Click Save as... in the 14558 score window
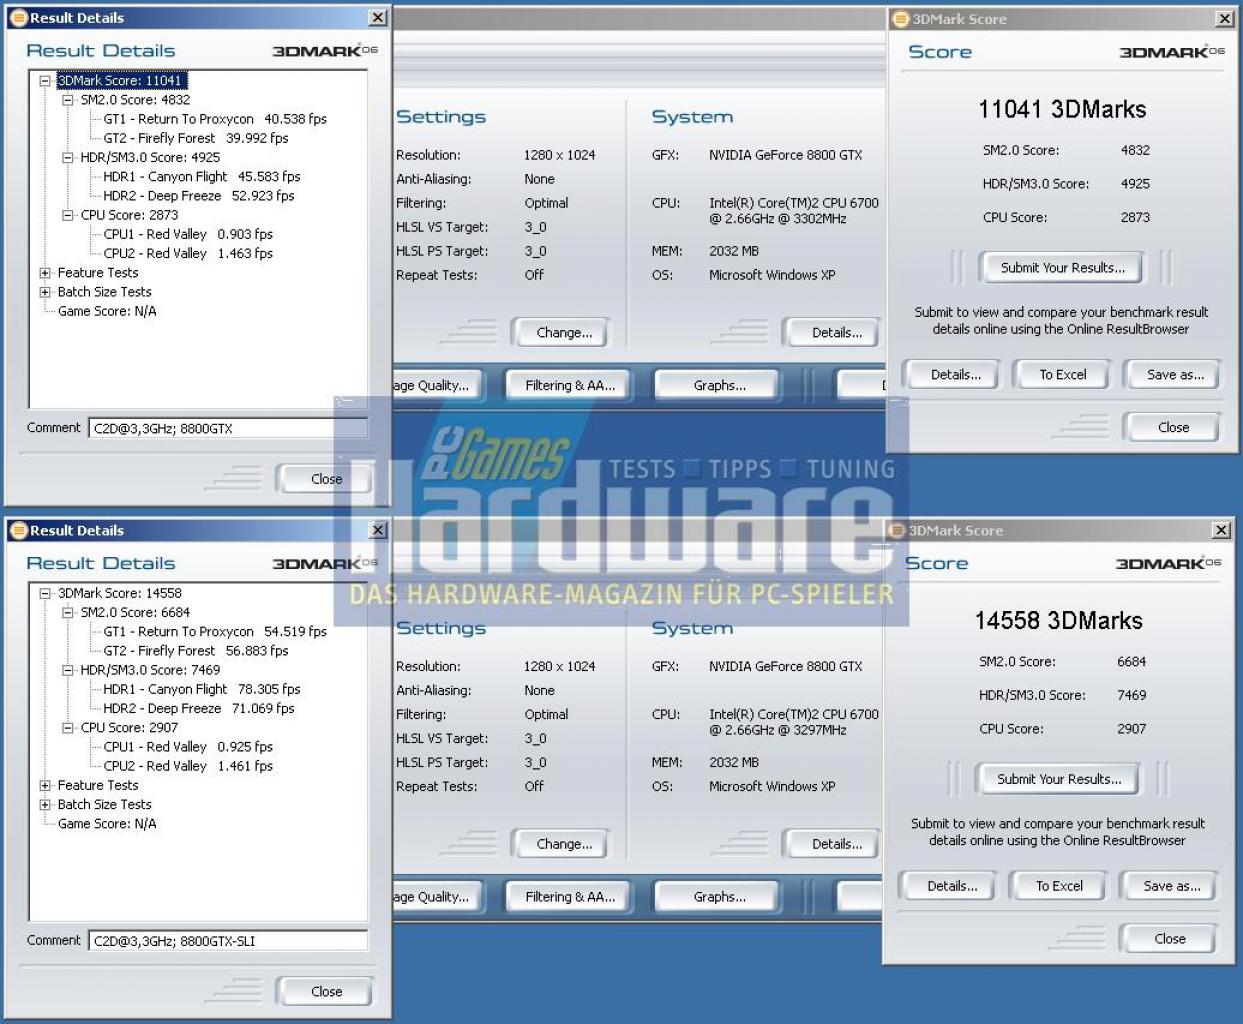This screenshot has width=1243, height=1024. point(1171,887)
